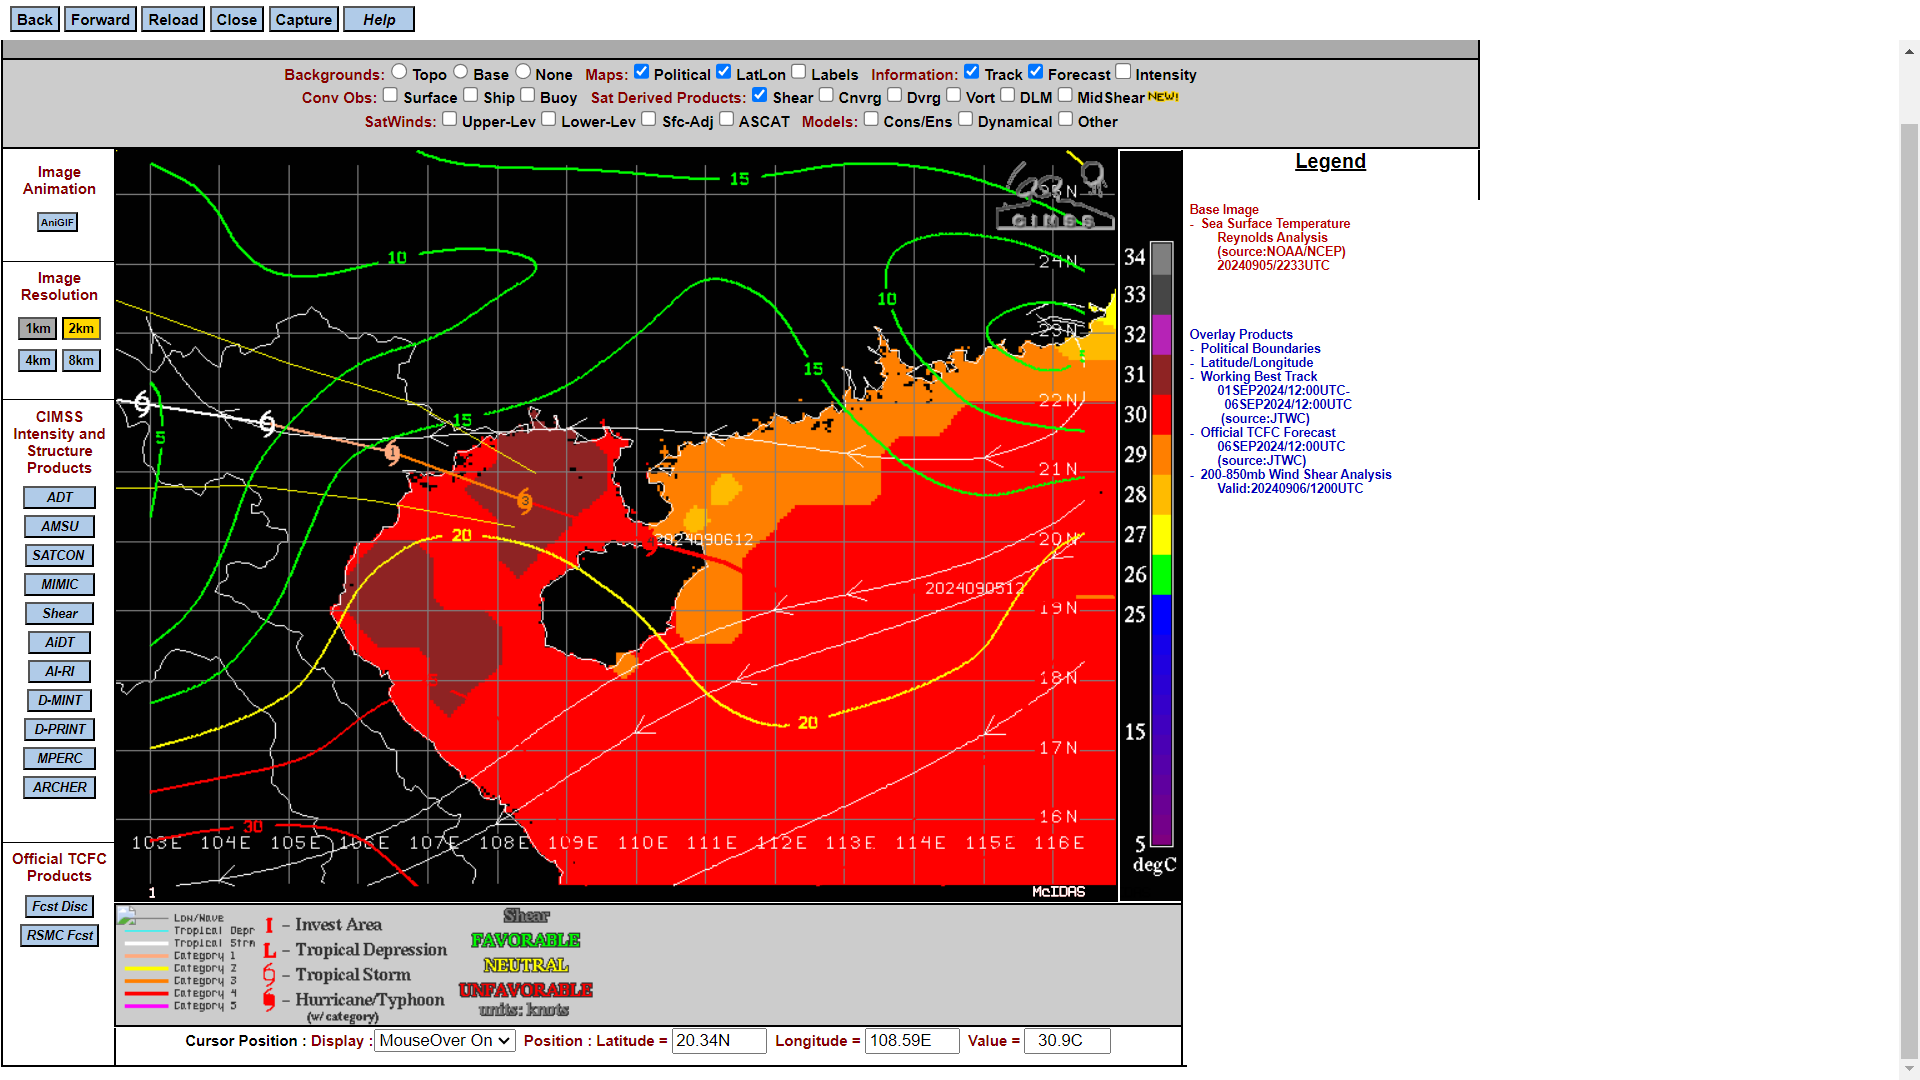Open the AMSU product
The height and width of the screenshot is (1080, 1920).
point(59,526)
